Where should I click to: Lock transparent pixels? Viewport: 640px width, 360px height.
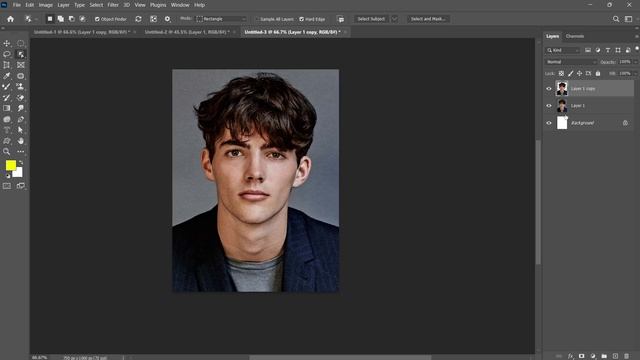(x=561, y=73)
